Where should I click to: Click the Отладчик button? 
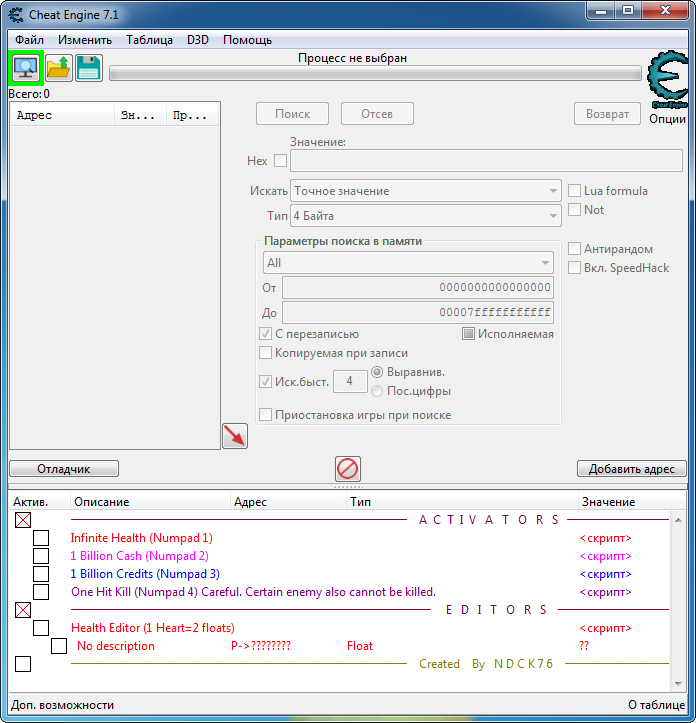tap(64, 469)
